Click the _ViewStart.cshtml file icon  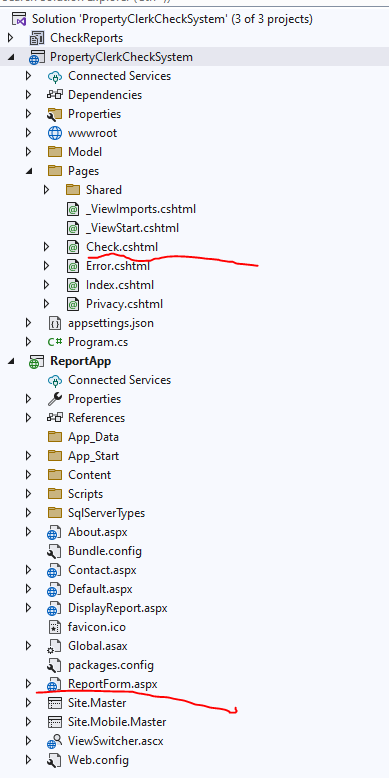73,228
